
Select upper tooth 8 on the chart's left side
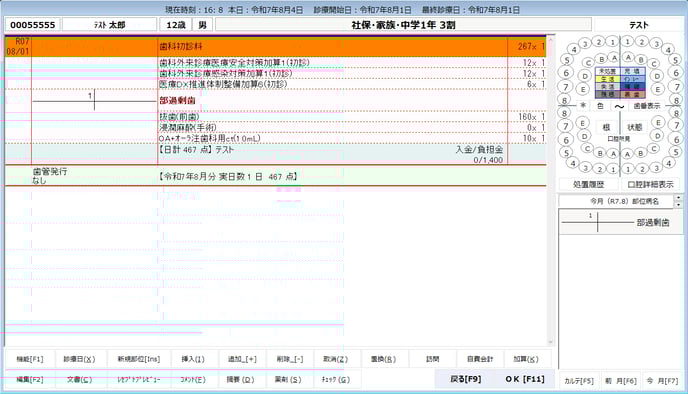click(x=565, y=100)
